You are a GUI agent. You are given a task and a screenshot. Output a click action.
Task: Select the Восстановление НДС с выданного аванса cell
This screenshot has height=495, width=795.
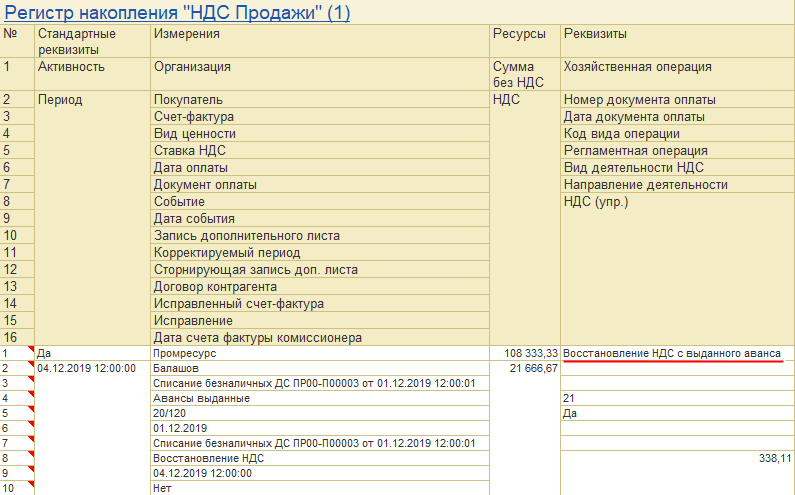[x=677, y=353]
